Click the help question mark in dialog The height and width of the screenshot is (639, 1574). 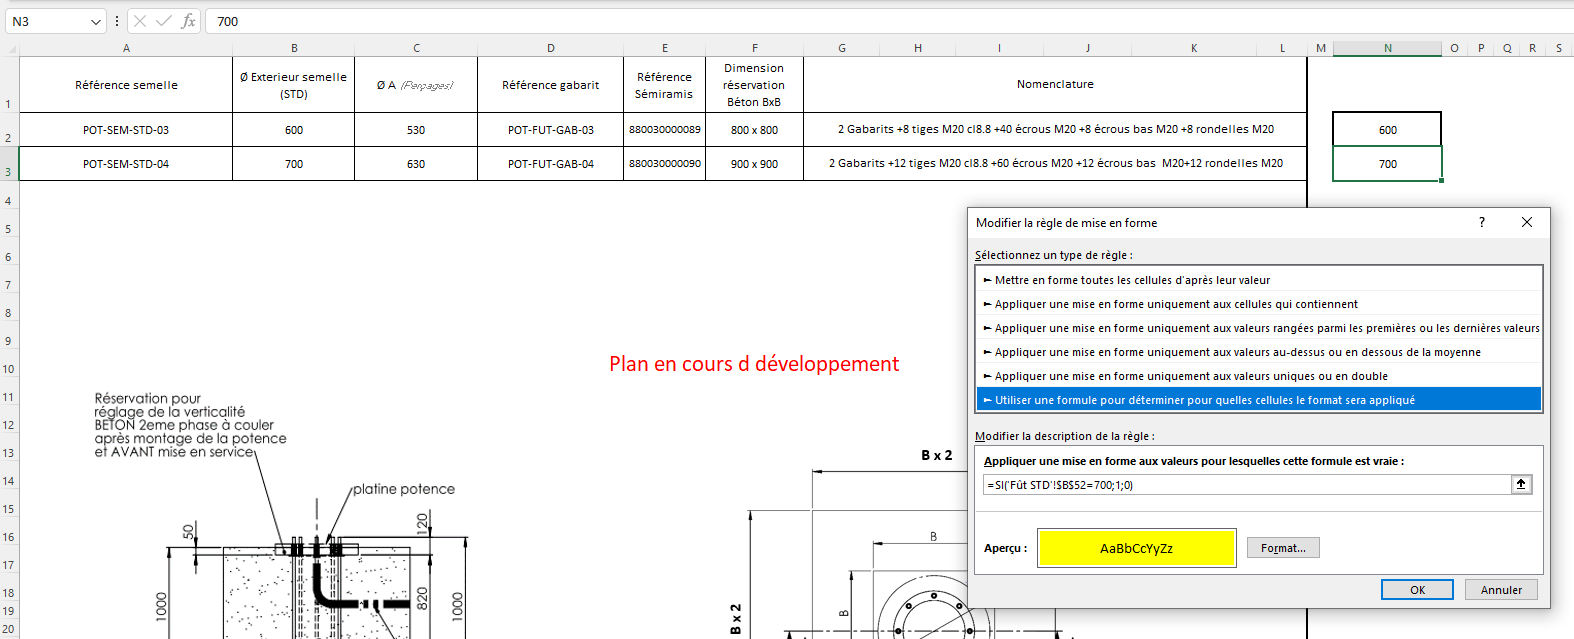click(x=1482, y=222)
